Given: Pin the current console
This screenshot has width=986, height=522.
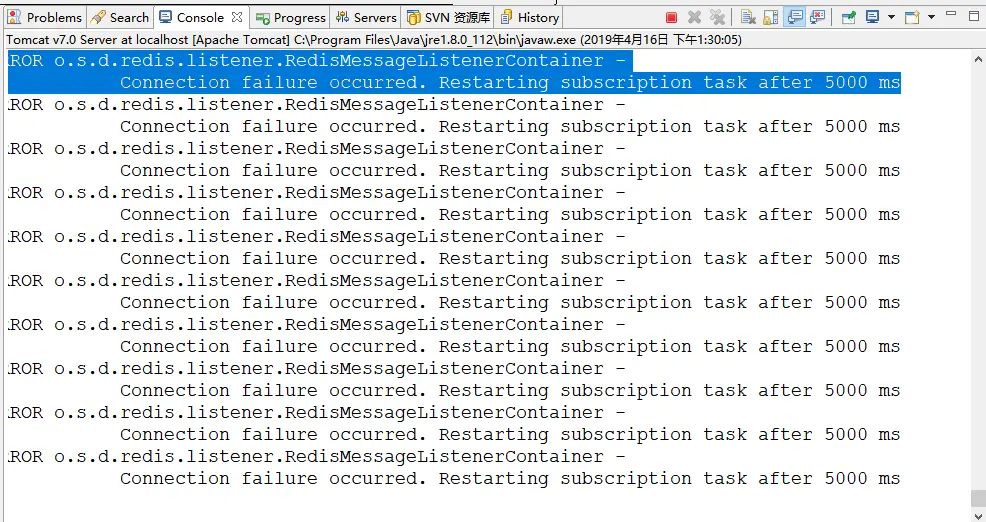Looking at the screenshot, I should tap(848, 18).
